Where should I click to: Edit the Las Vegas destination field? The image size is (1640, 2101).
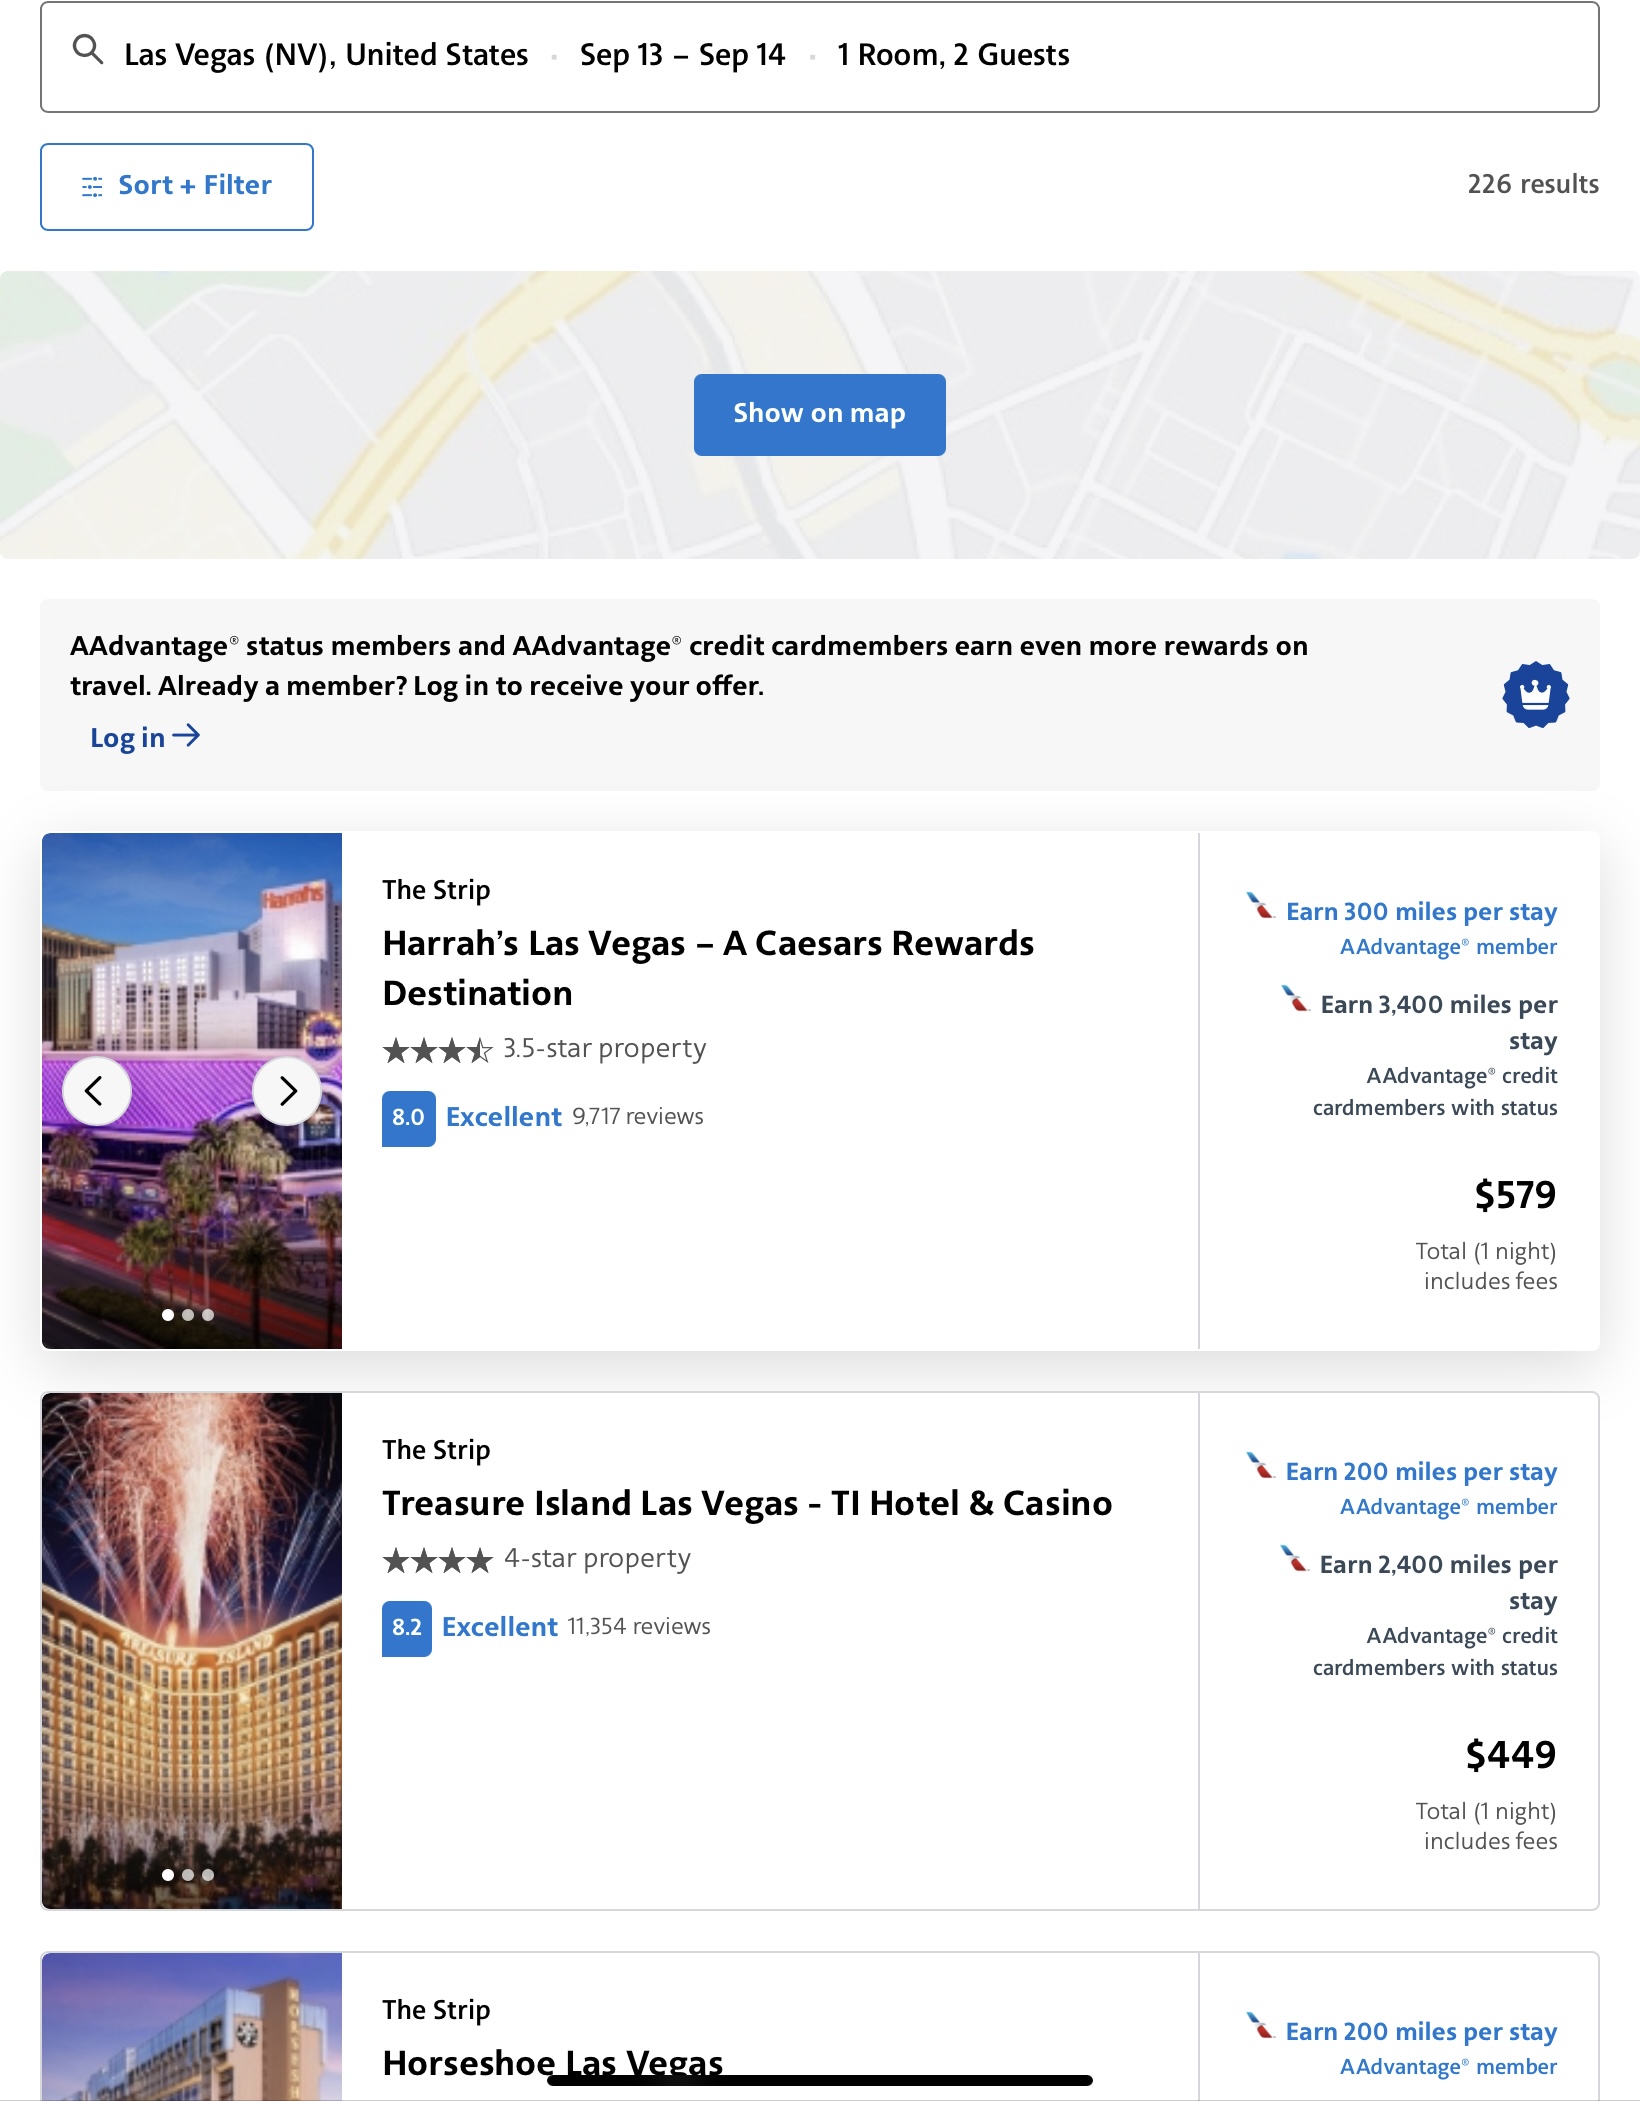[x=326, y=55]
